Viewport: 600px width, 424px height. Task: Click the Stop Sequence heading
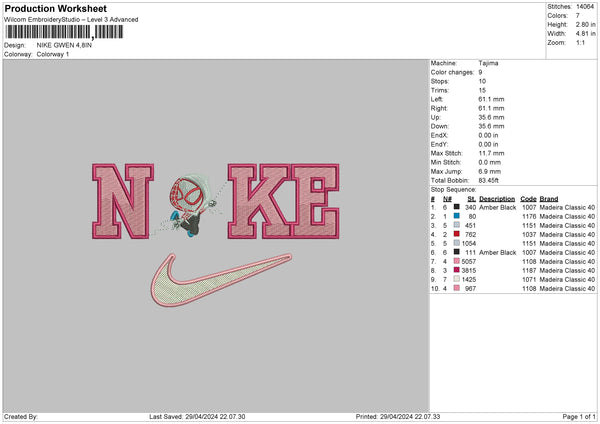[x=453, y=189]
